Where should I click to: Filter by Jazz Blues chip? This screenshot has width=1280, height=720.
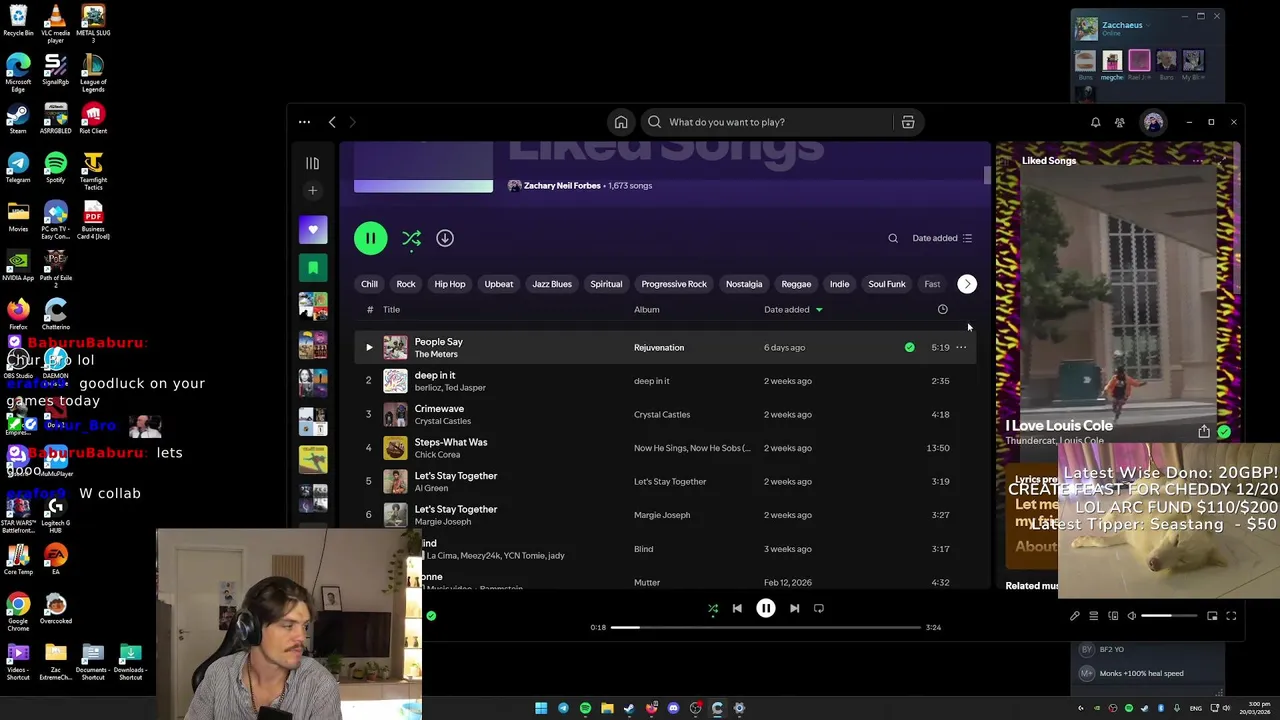552,284
